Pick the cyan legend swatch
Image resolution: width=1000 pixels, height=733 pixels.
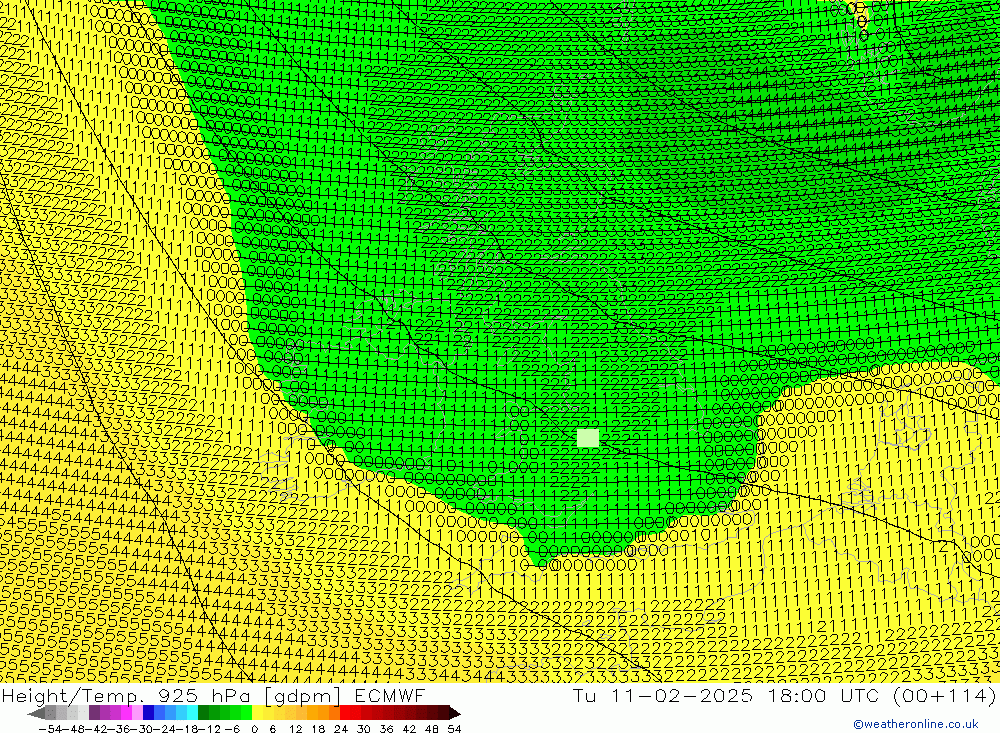(x=192, y=713)
